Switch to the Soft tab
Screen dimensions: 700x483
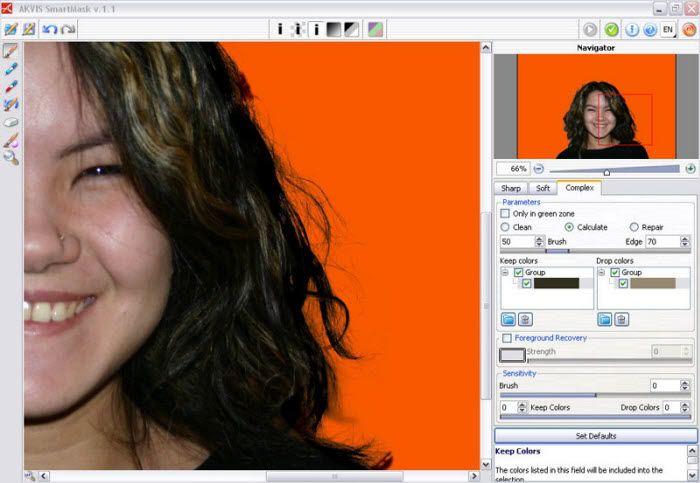click(542, 187)
